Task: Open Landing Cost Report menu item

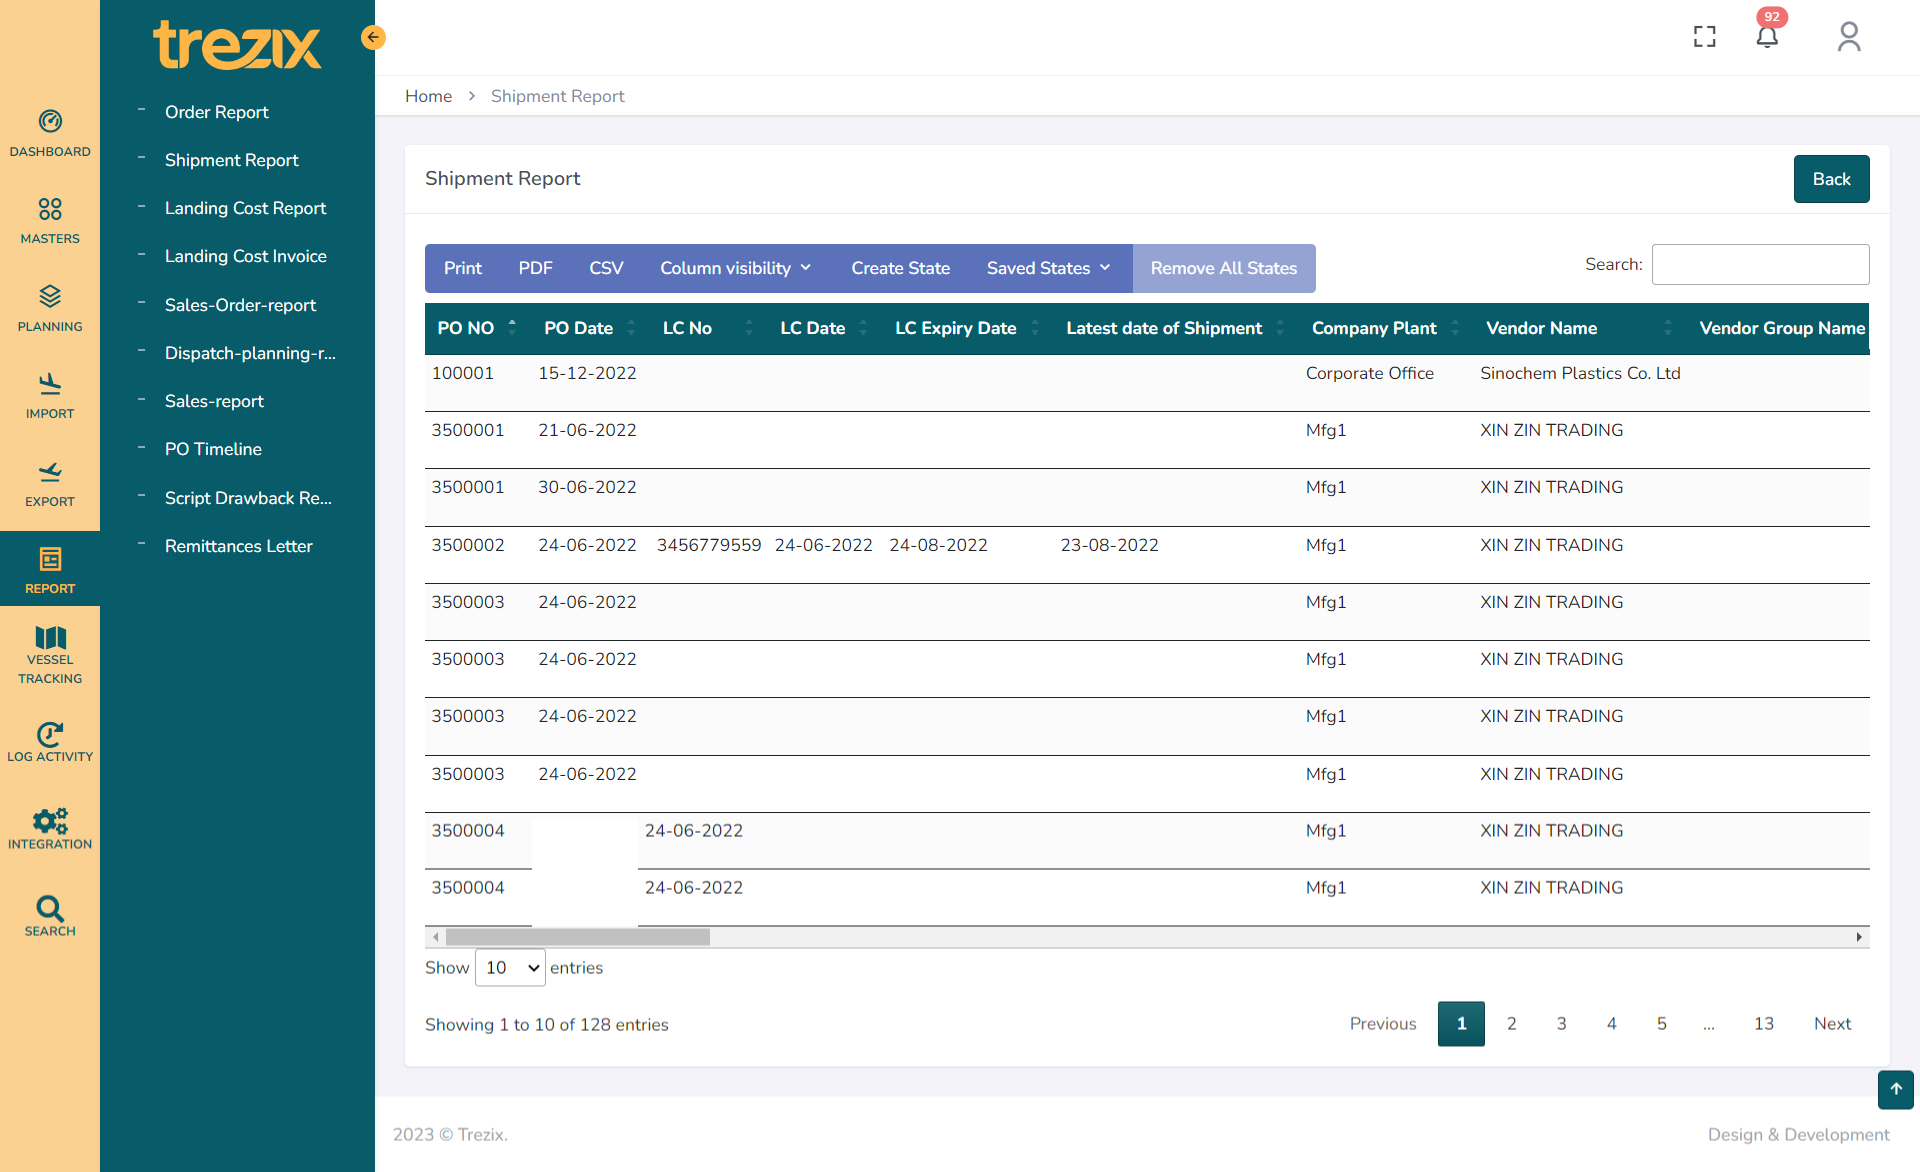Action: coord(245,208)
